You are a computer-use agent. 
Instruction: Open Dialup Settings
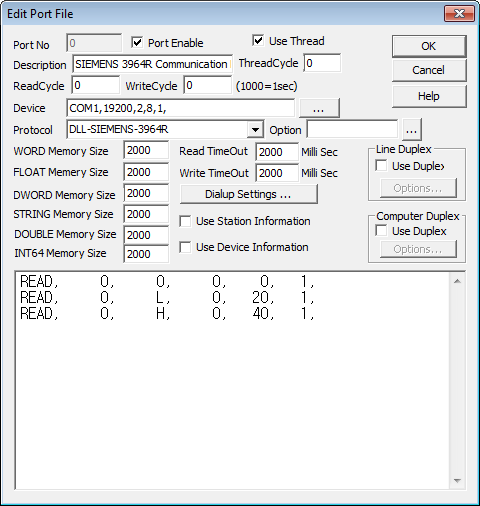click(248, 194)
